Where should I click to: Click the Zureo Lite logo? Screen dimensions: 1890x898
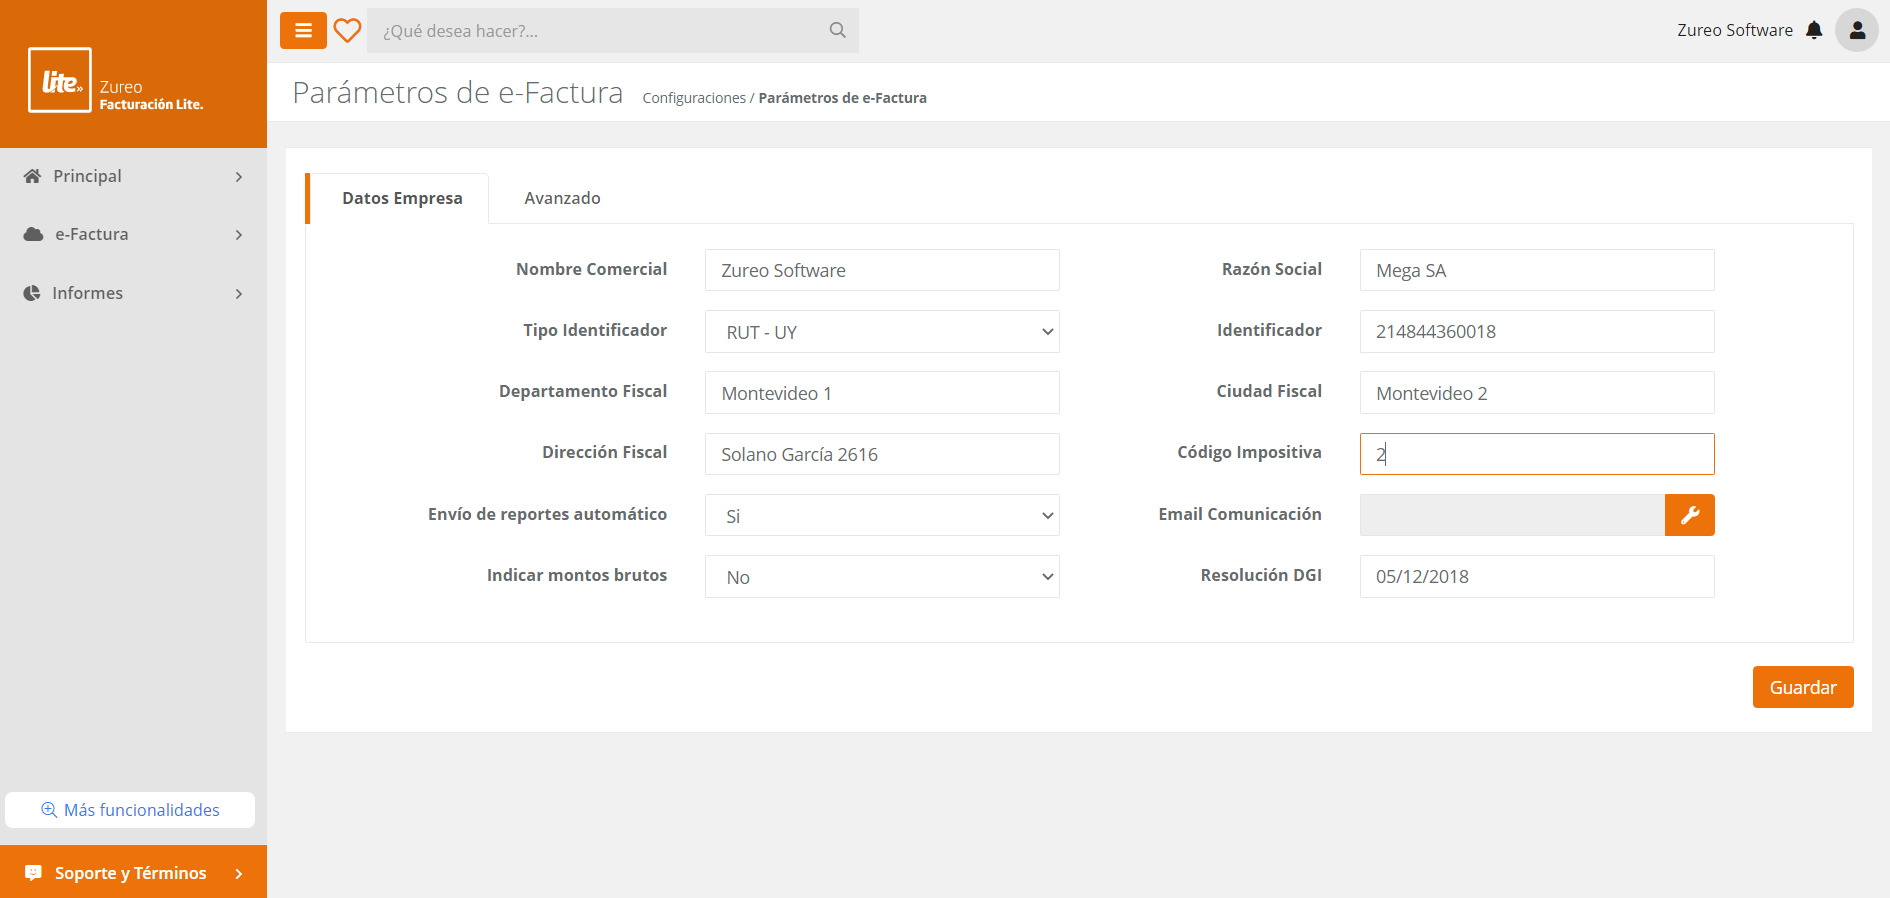pyautogui.click(x=60, y=81)
